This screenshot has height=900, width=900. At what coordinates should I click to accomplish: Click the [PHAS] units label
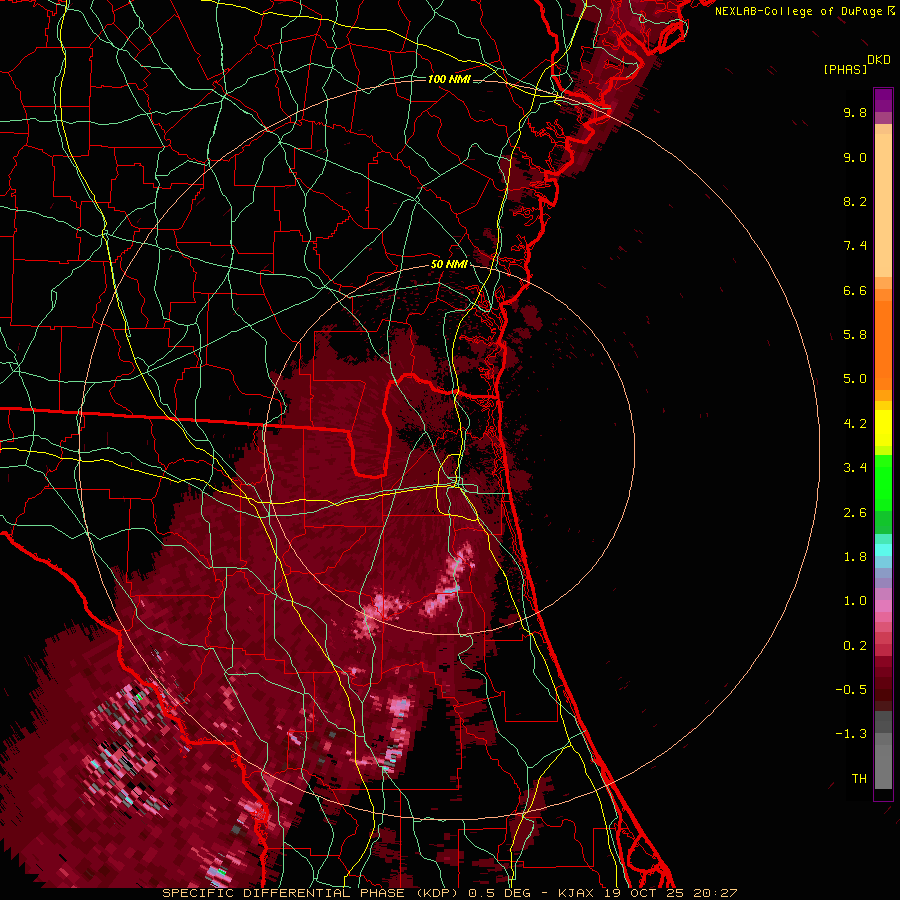point(845,70)
